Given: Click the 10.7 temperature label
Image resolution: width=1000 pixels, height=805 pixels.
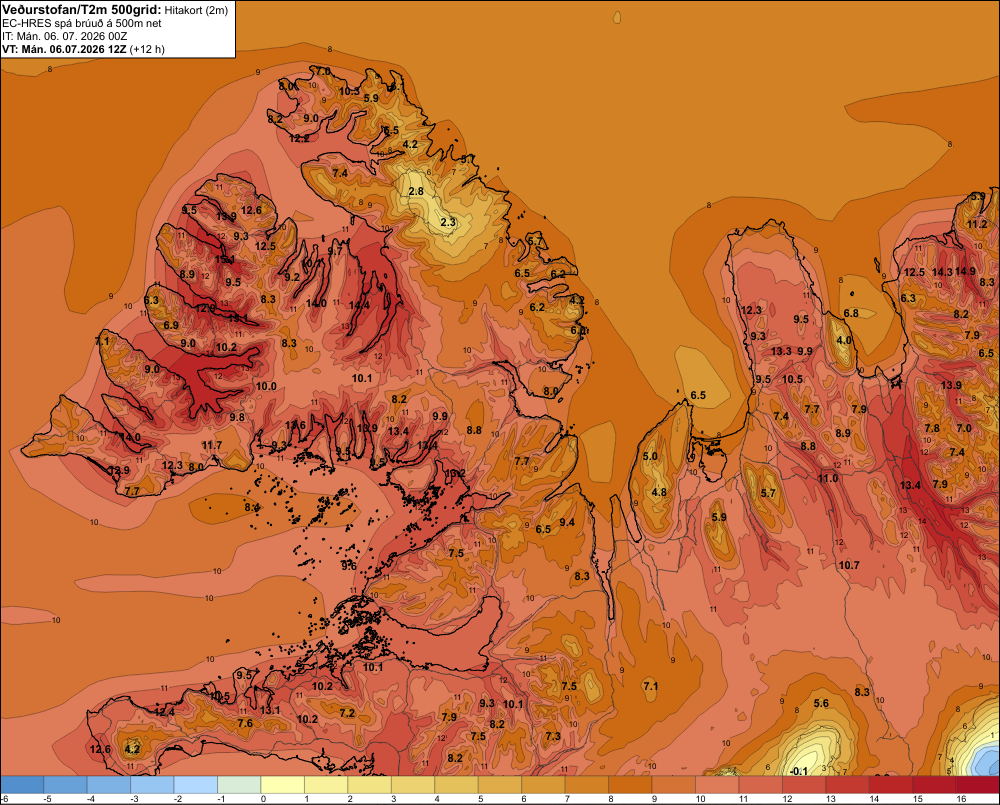Looking at the screenshot, I should pos(849,565).
